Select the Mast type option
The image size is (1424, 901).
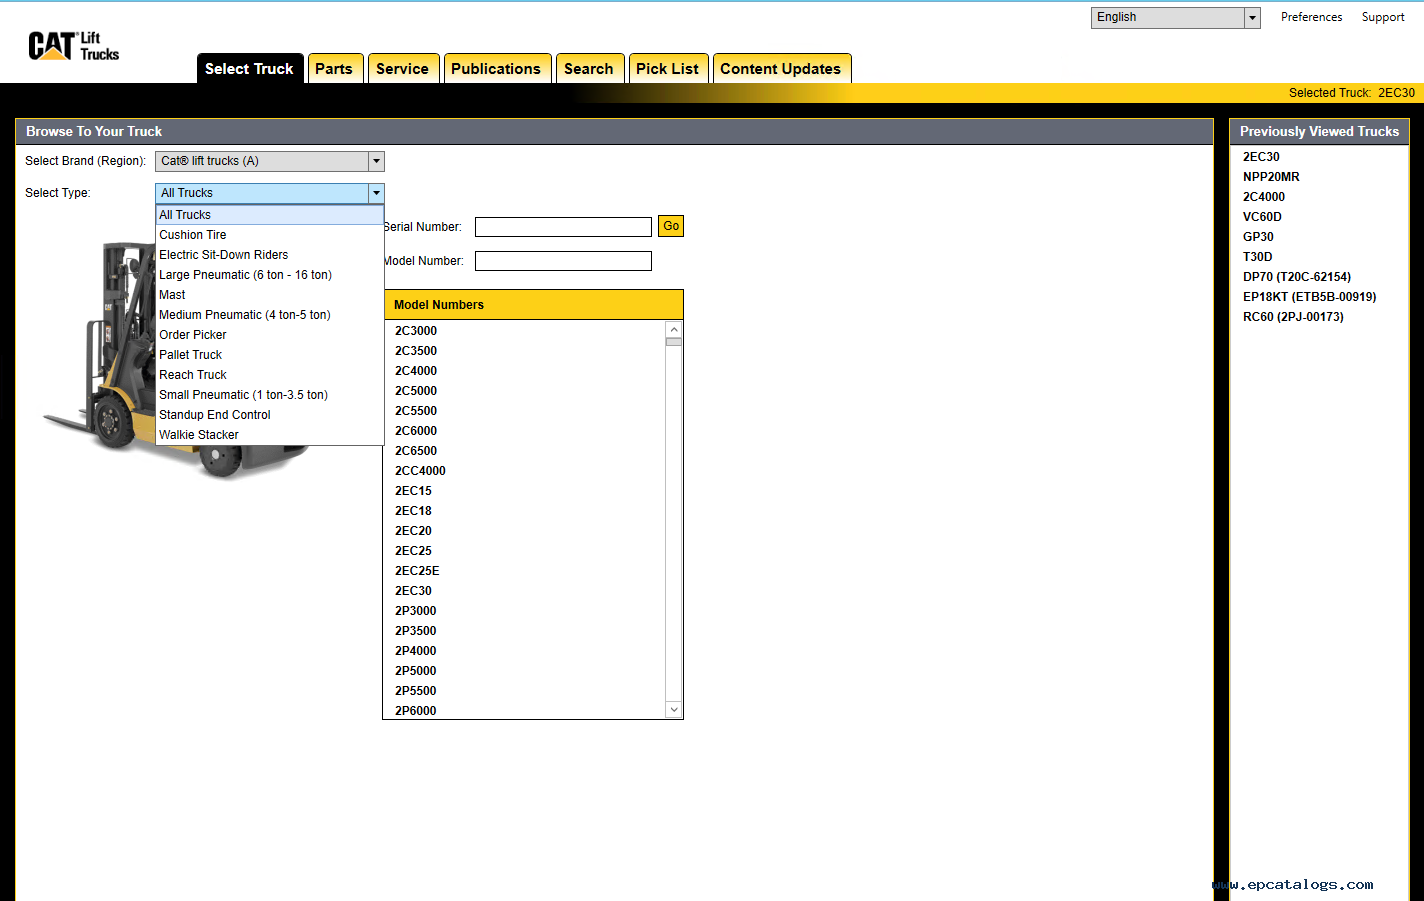pos(270,295)
